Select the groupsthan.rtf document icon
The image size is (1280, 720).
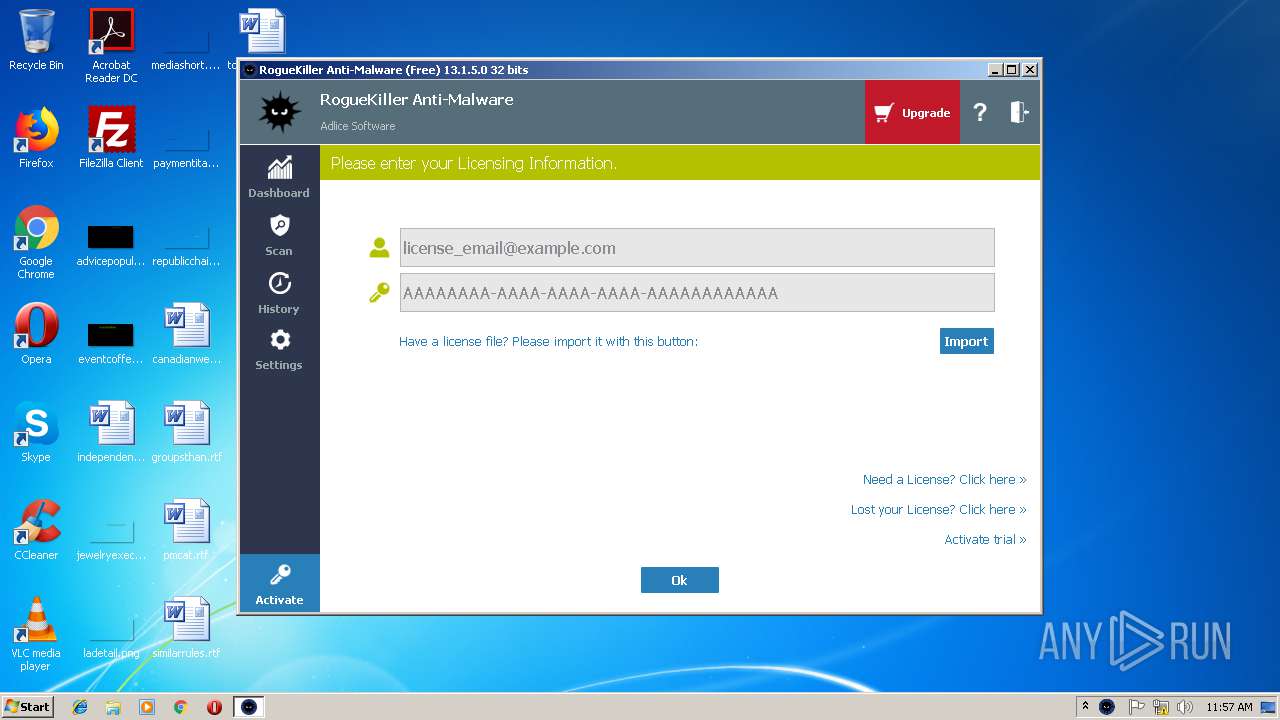187,432
